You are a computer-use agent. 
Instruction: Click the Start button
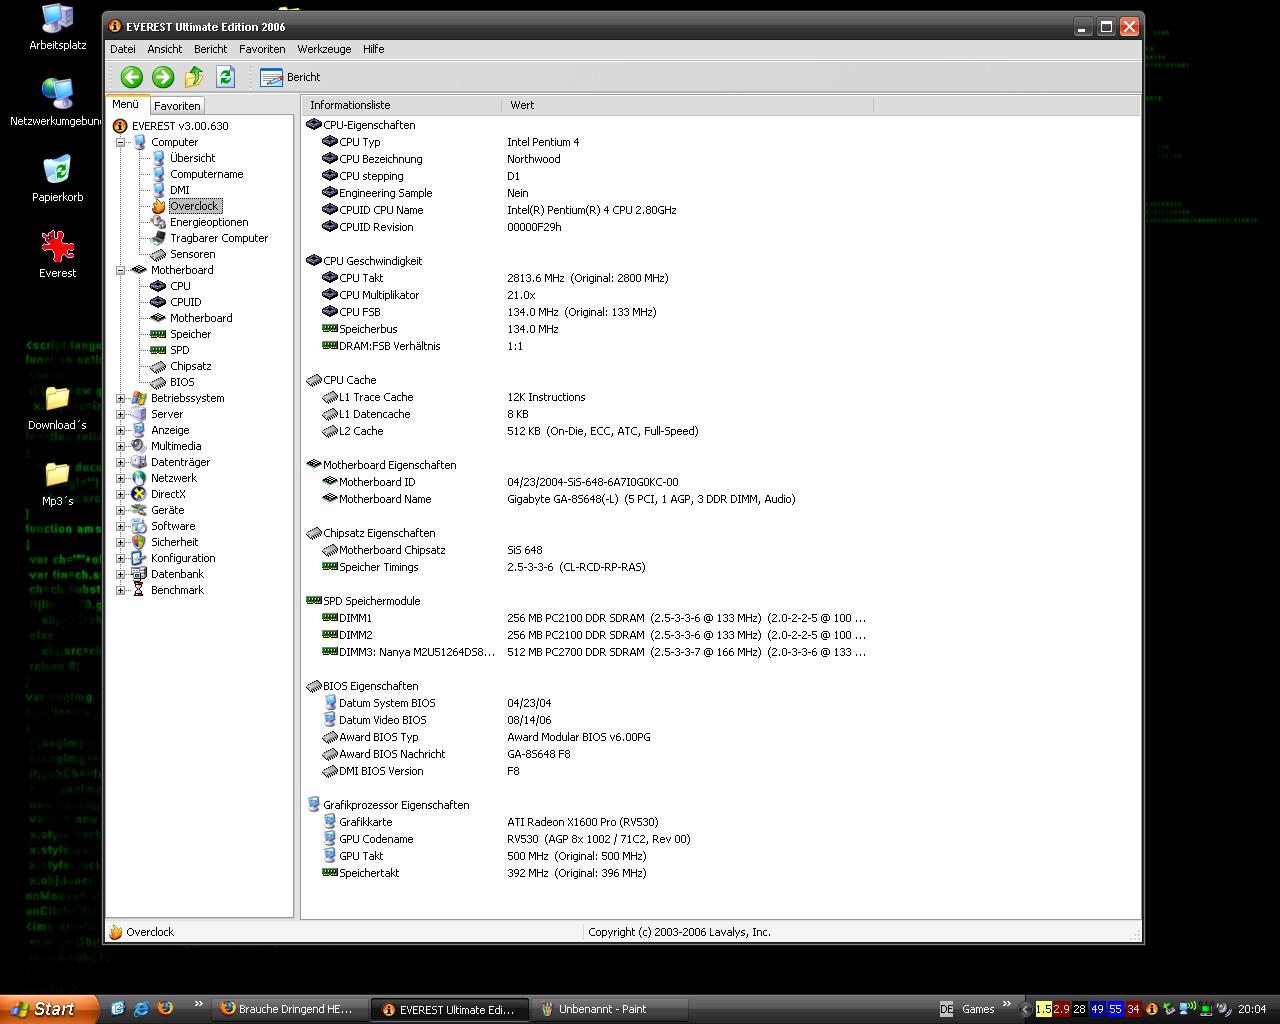tap(49, 1009)
